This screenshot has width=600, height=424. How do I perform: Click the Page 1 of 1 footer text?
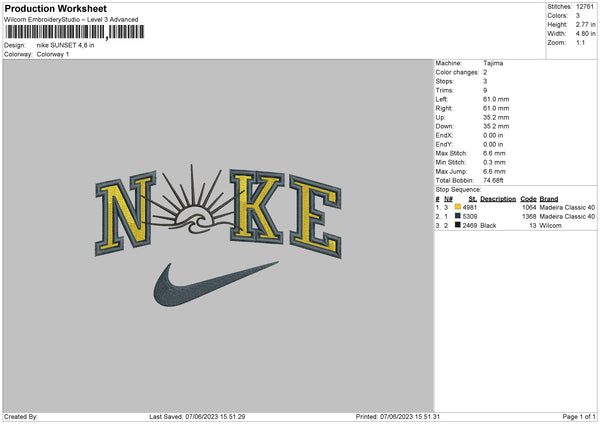(x=579, y=416)
